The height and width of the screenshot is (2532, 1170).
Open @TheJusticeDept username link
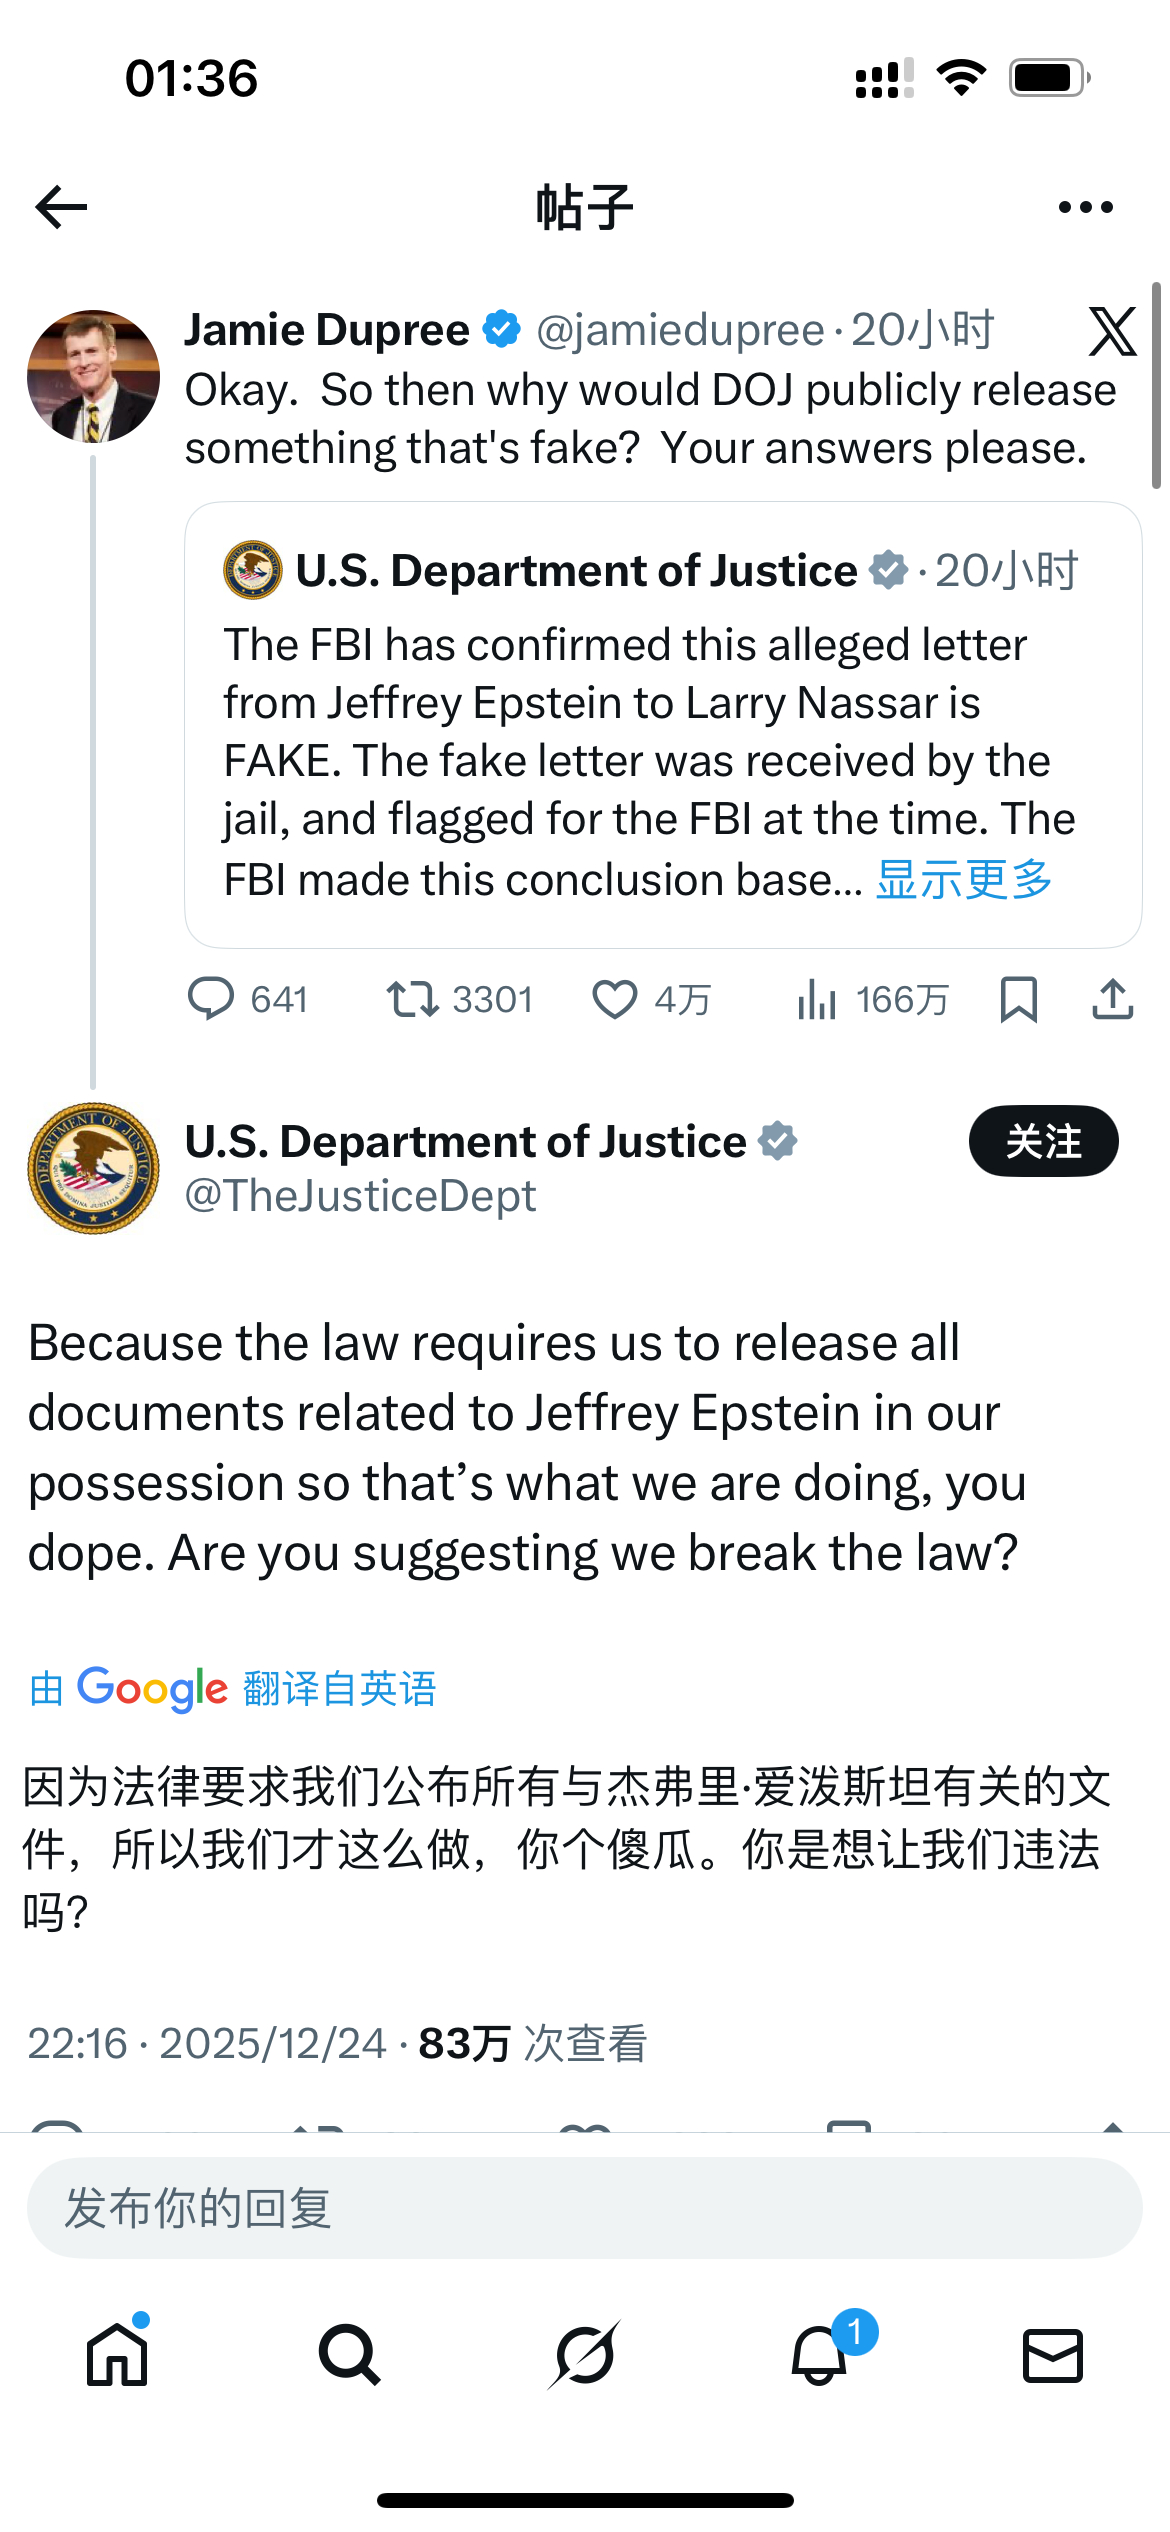(x=357, y=1196)
